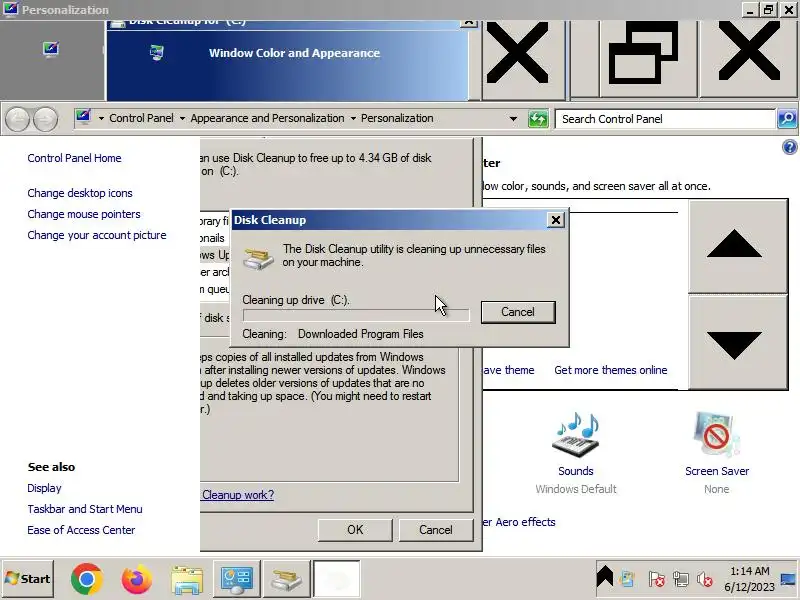Launch Firefox from taskbar
This screenshot has width=800, height=600.
pos(137,579)
